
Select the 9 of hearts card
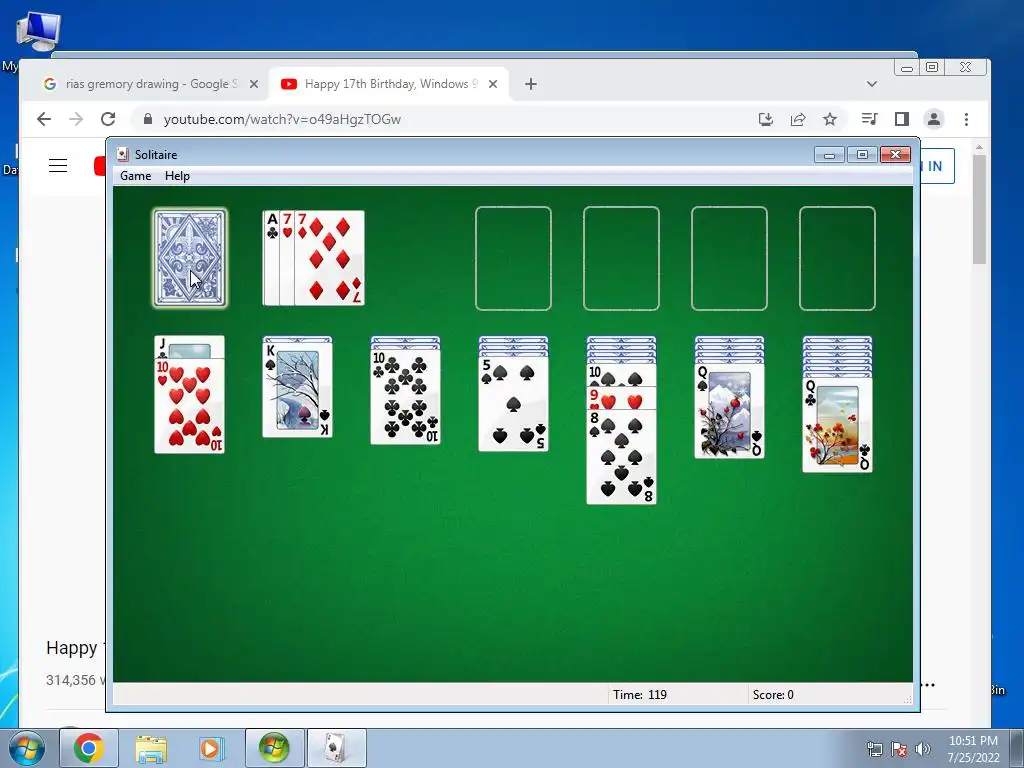(x=622, y=398)
